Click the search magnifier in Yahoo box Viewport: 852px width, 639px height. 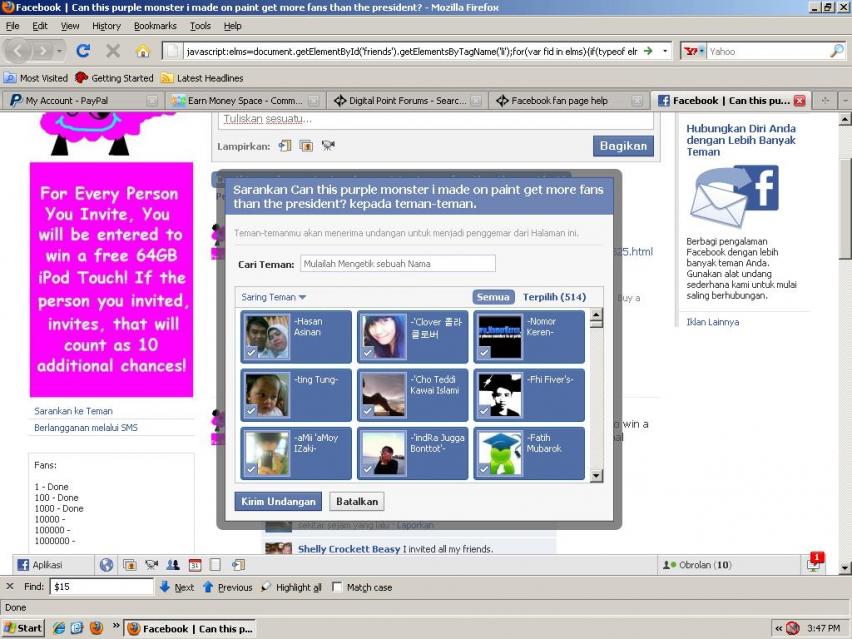(x=837, y=51)
